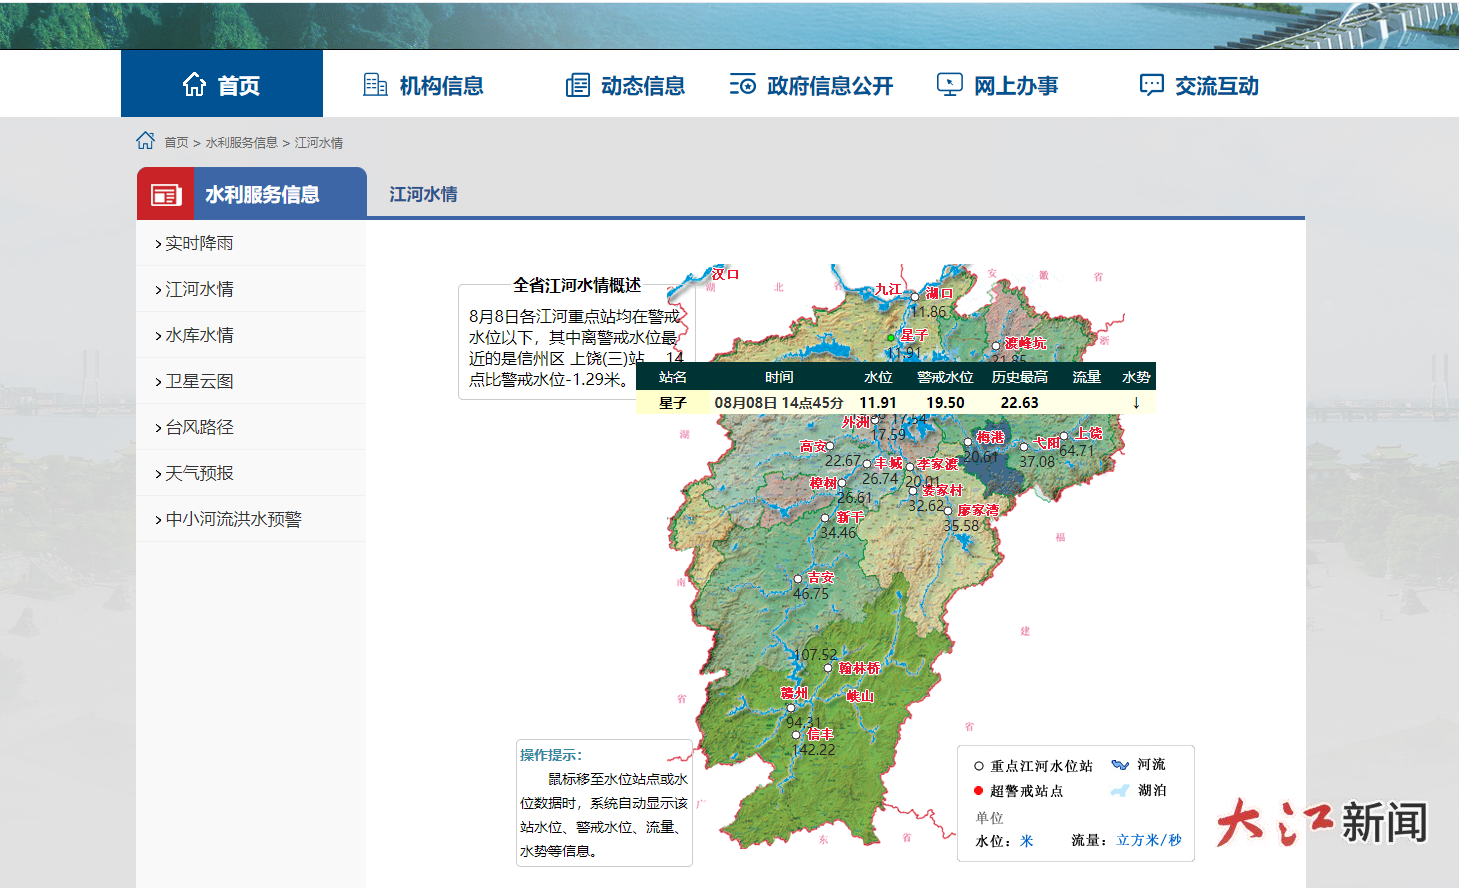Select 水库水情 in the sidebar

tap(199, 335)
